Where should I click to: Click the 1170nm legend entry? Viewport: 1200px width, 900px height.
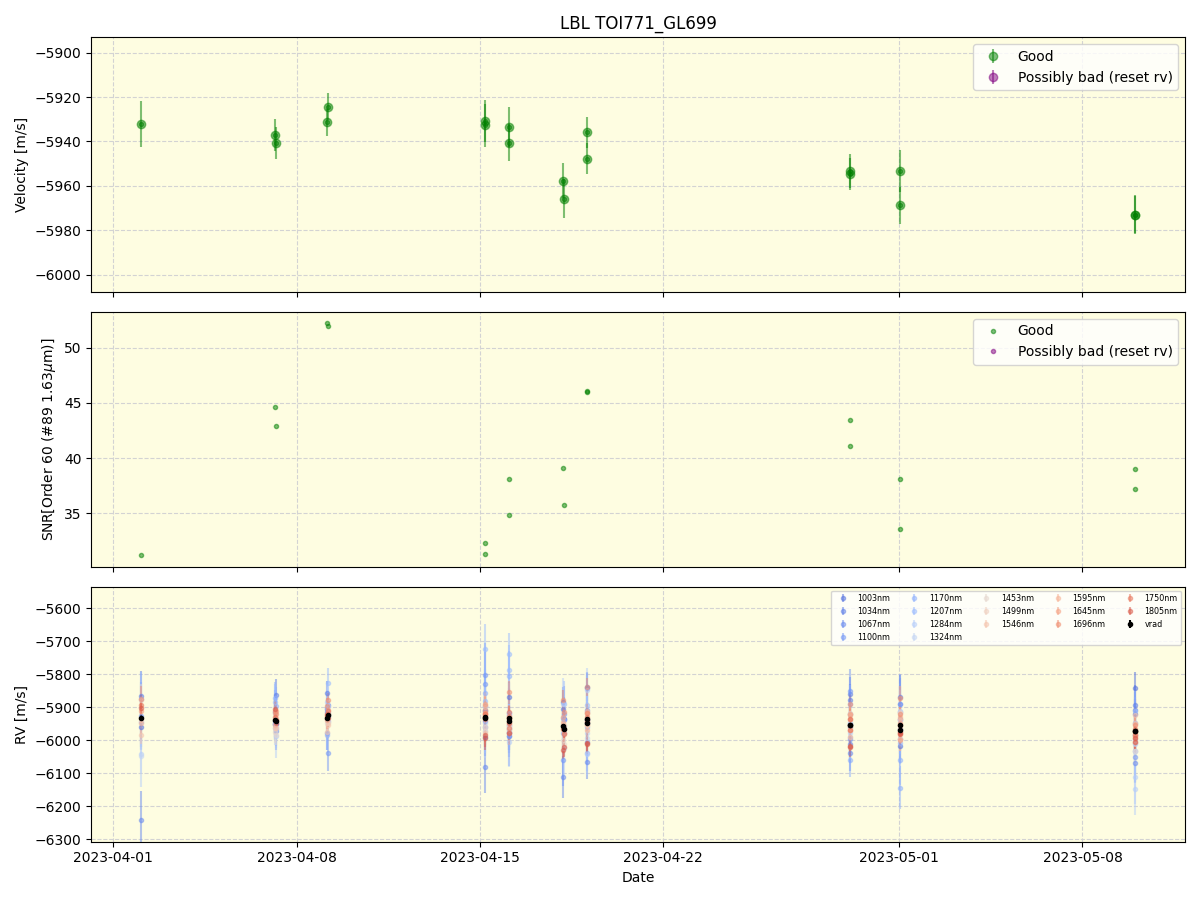(x=945, y=598)
